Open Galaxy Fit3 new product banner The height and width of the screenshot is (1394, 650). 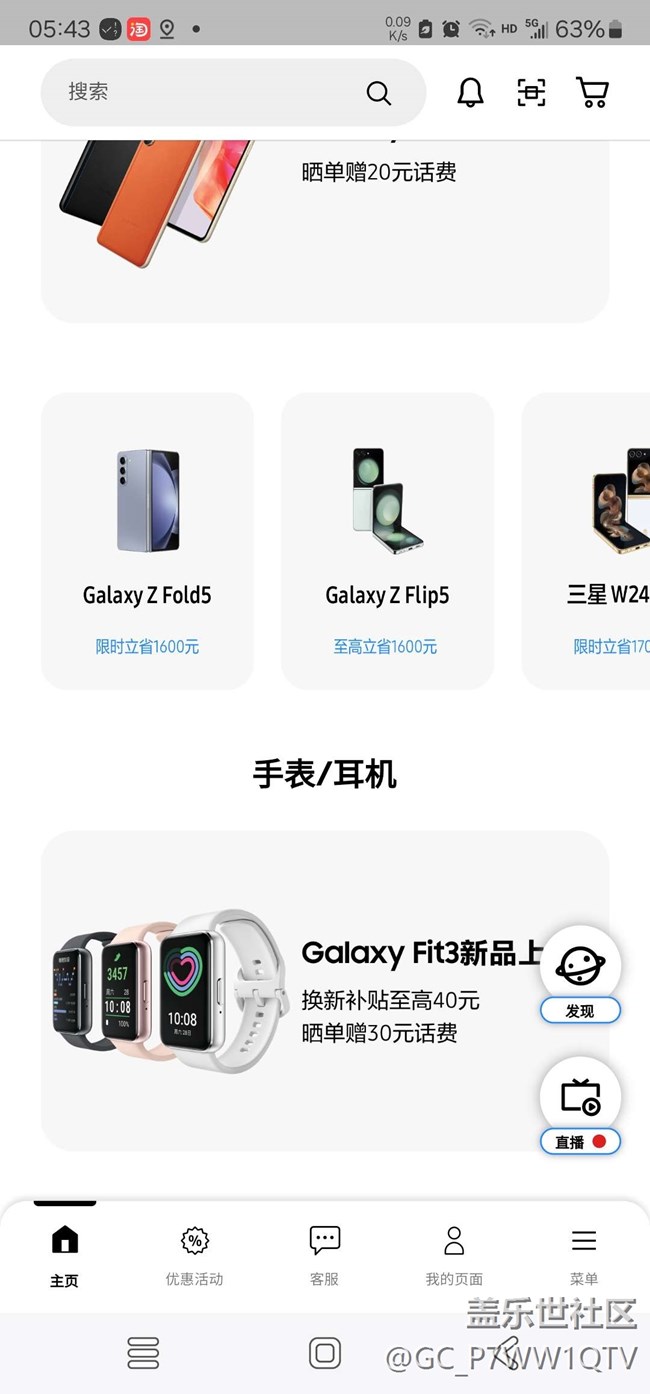coord(325,990)
